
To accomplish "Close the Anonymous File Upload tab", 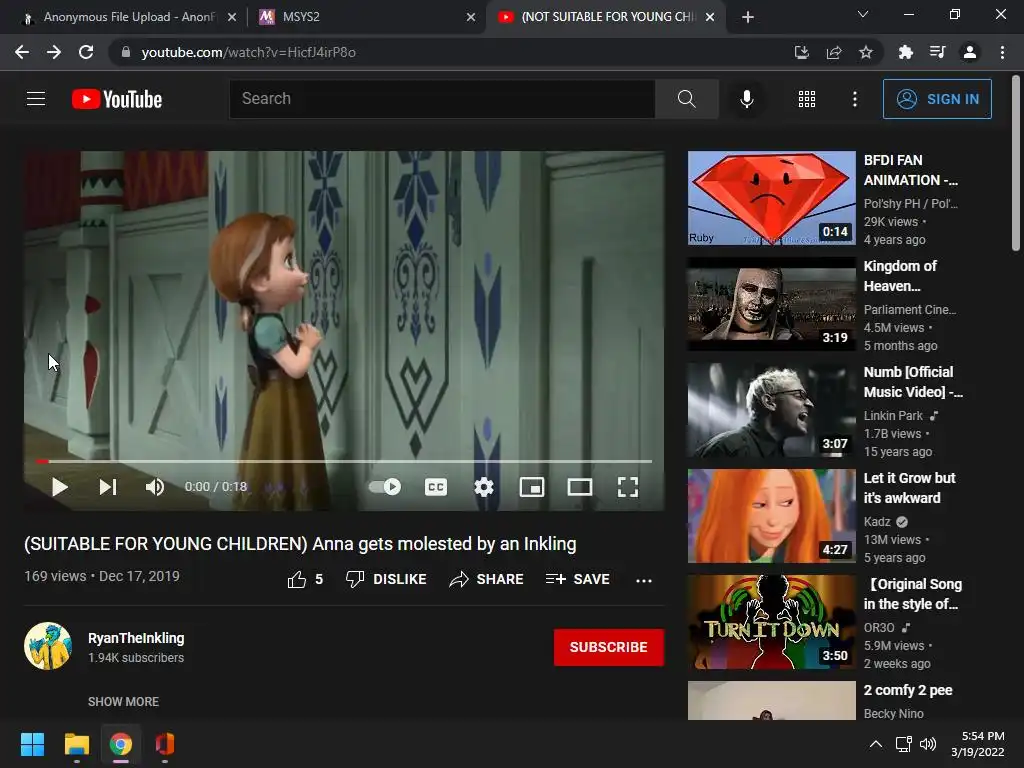I will pyautogui.click(x=232, y=17).
